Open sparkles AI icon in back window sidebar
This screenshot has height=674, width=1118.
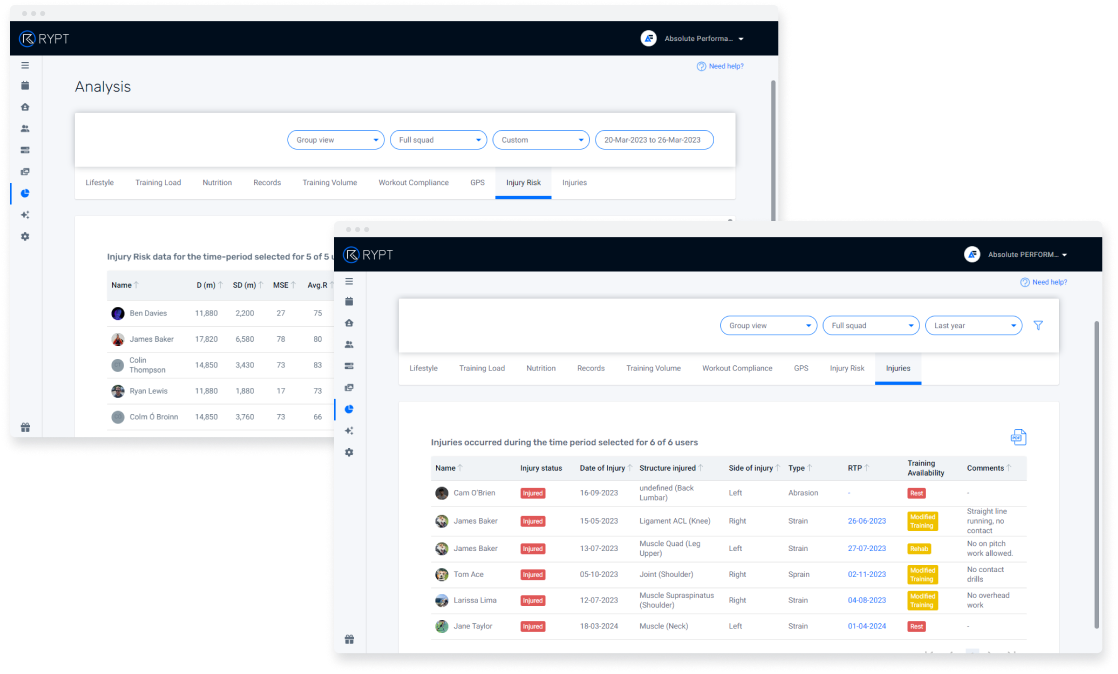click(25, 215)
